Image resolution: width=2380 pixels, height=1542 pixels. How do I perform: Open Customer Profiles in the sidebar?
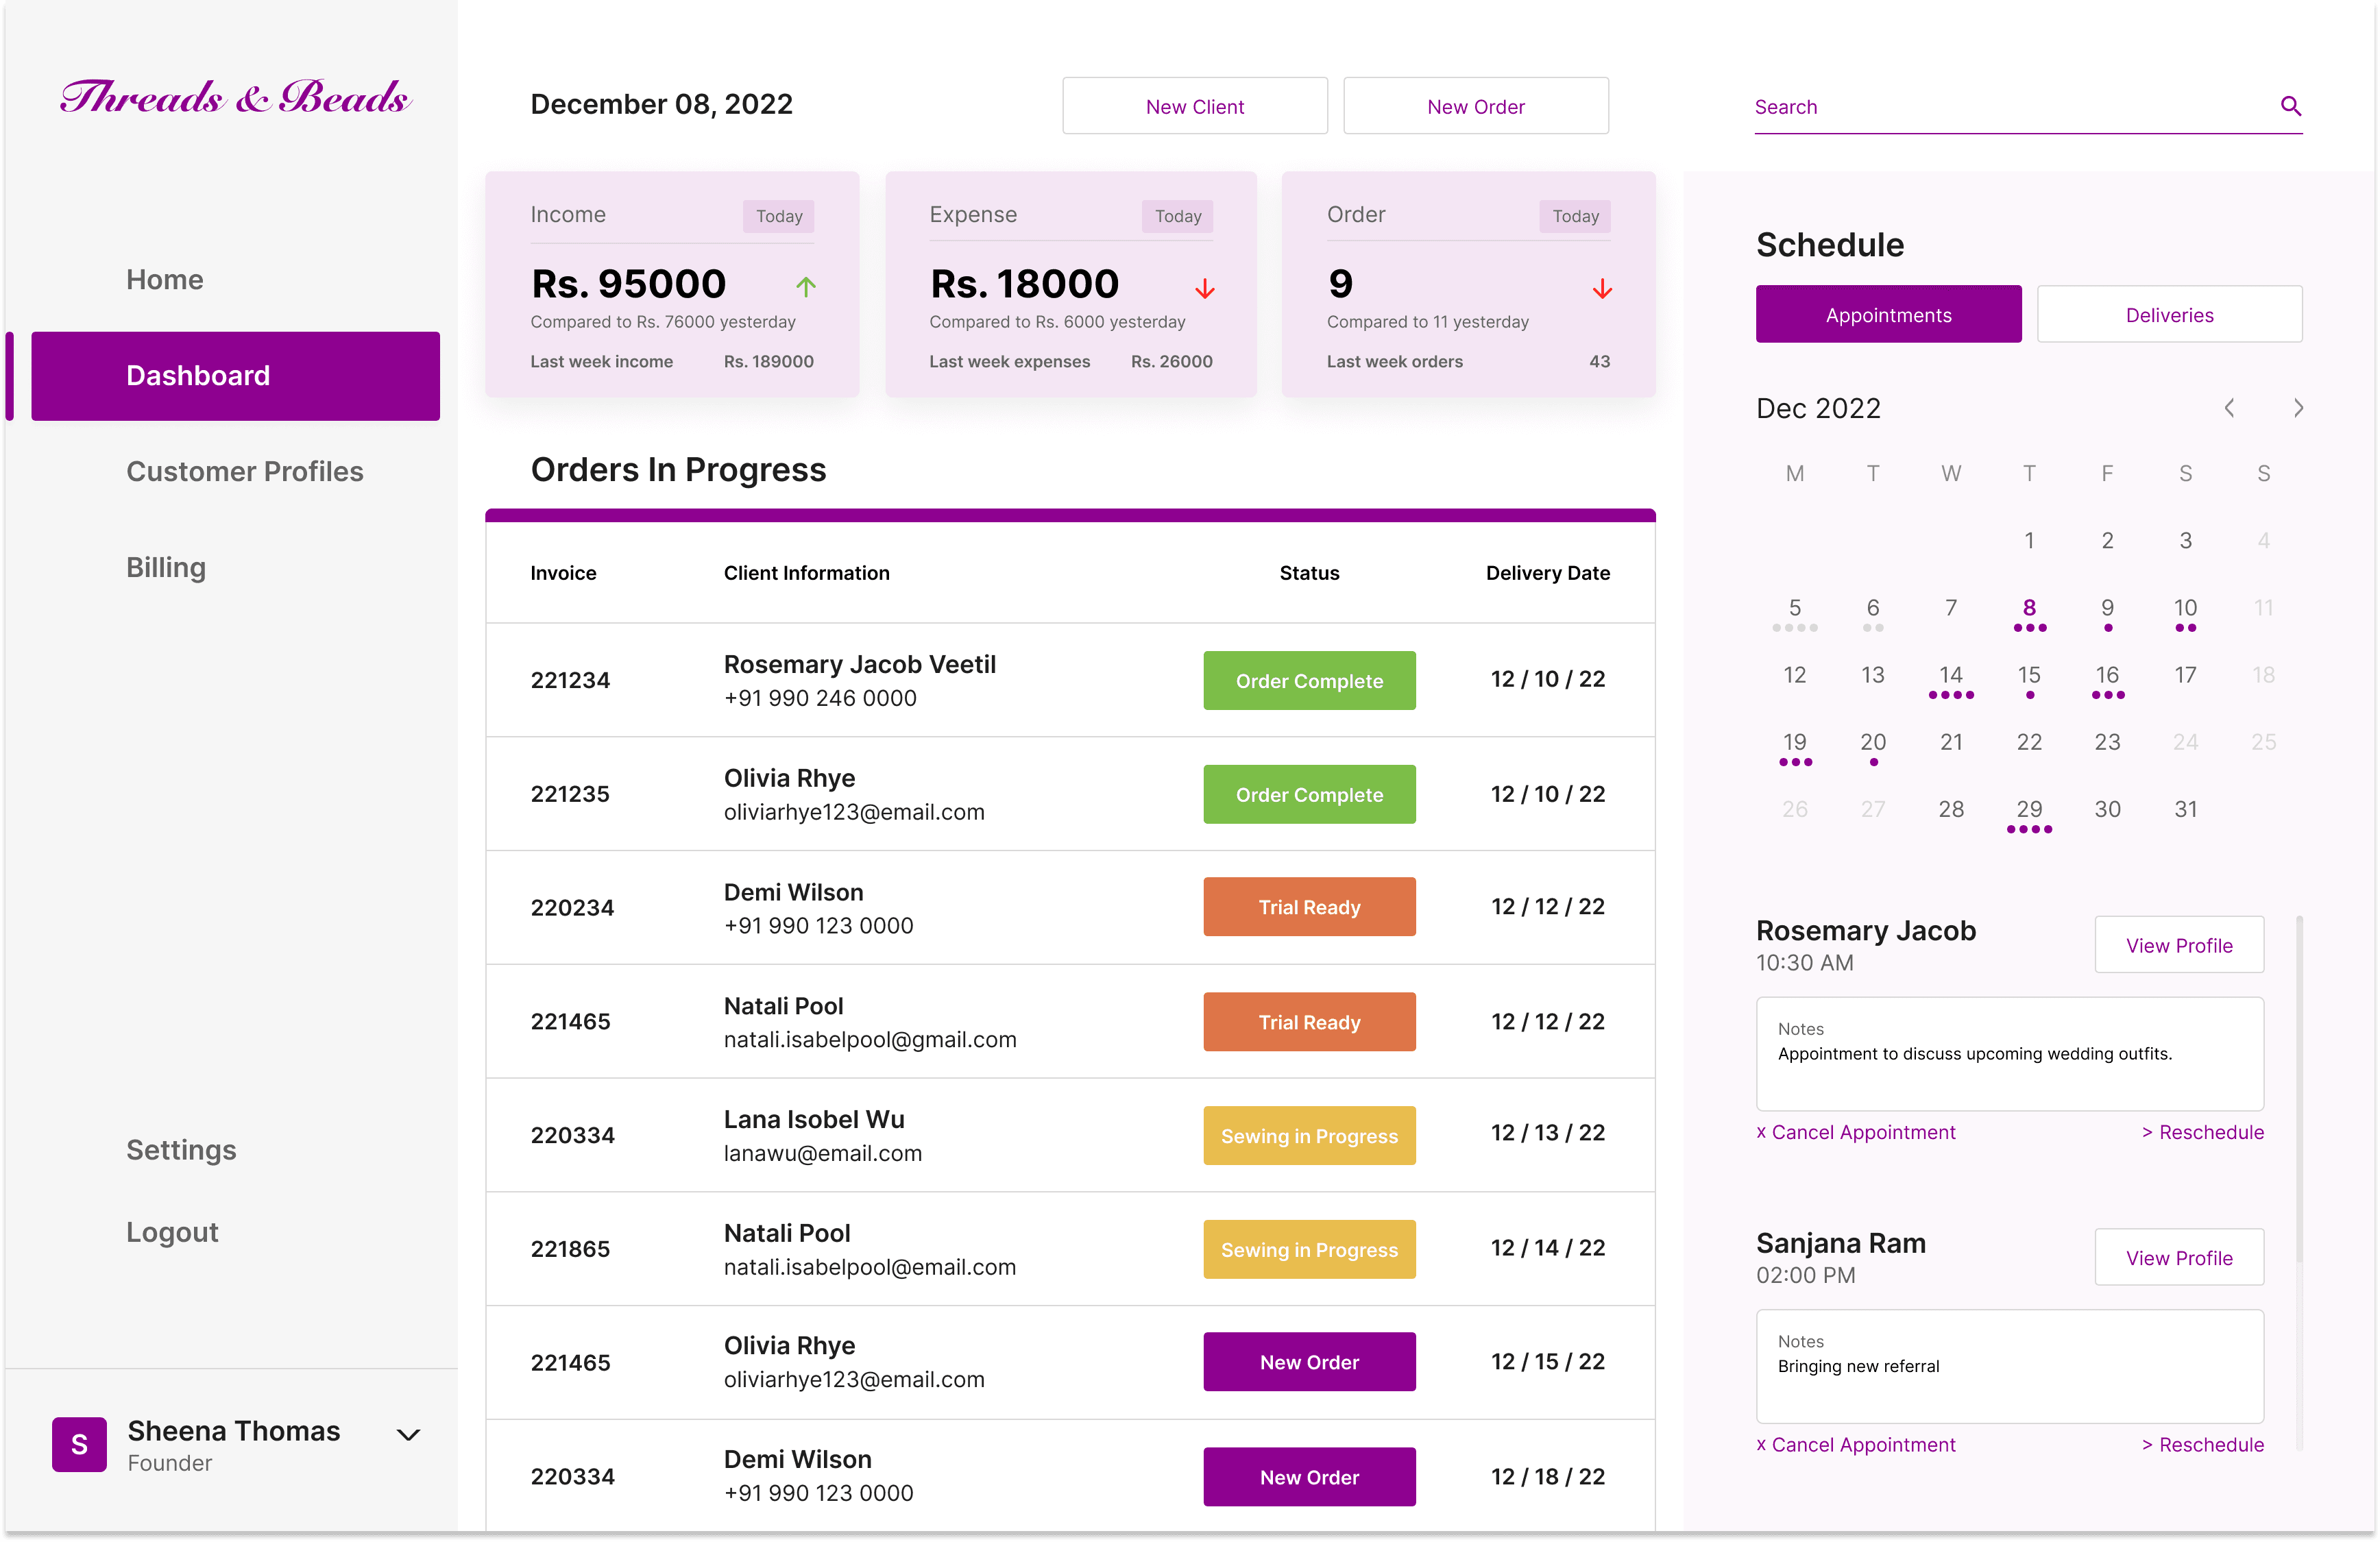point(244,471)
